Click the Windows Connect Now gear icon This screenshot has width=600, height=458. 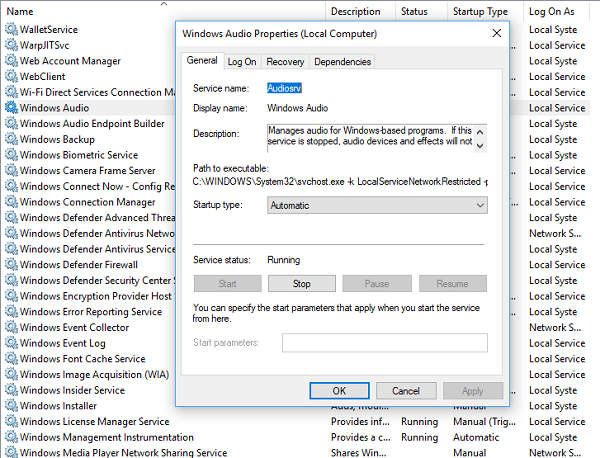11,186
